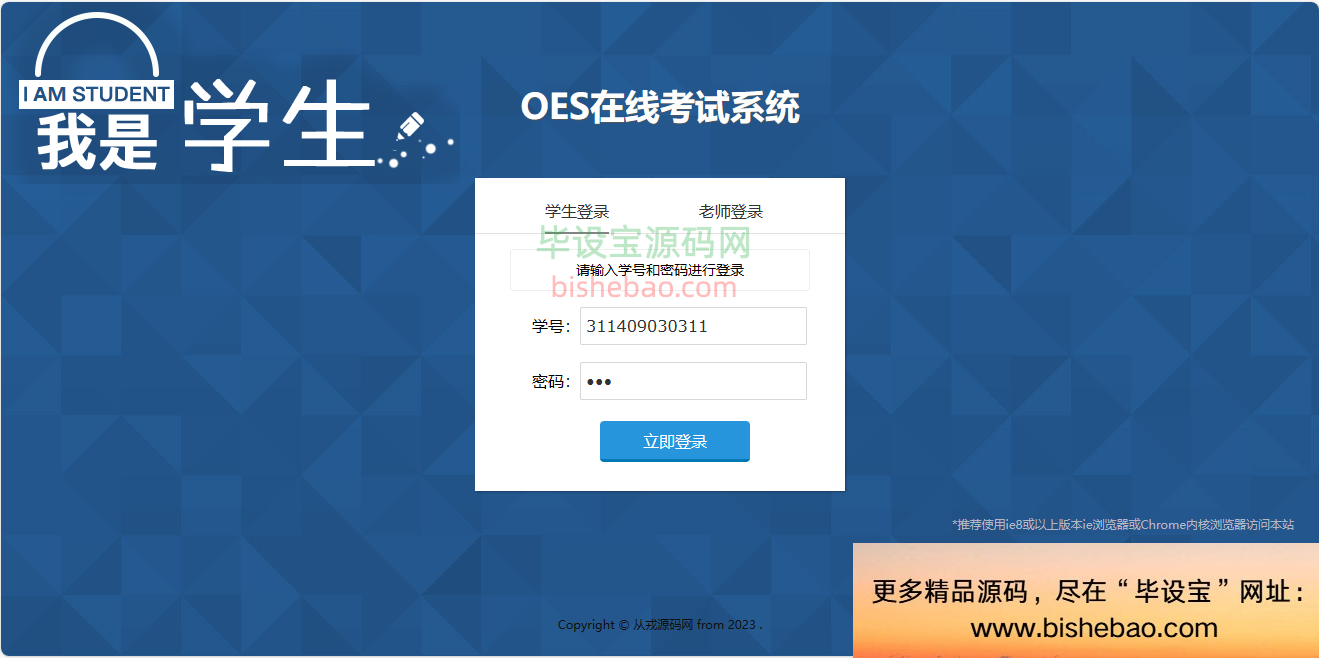Click the 毕设宝源码网 watermark text

(x=644, y=242)
